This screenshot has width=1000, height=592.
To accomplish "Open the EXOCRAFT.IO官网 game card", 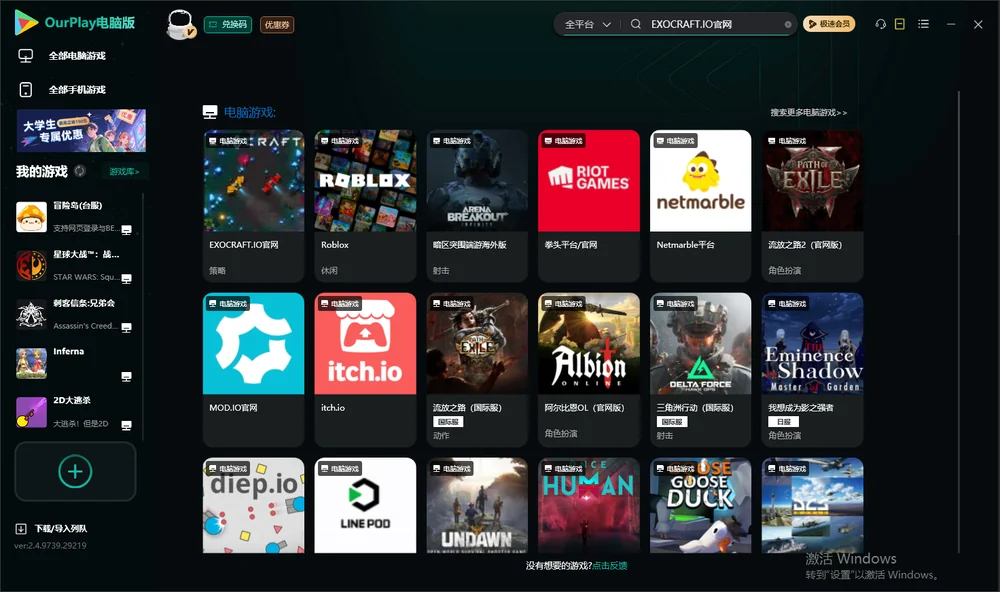I will click(253, 205).
